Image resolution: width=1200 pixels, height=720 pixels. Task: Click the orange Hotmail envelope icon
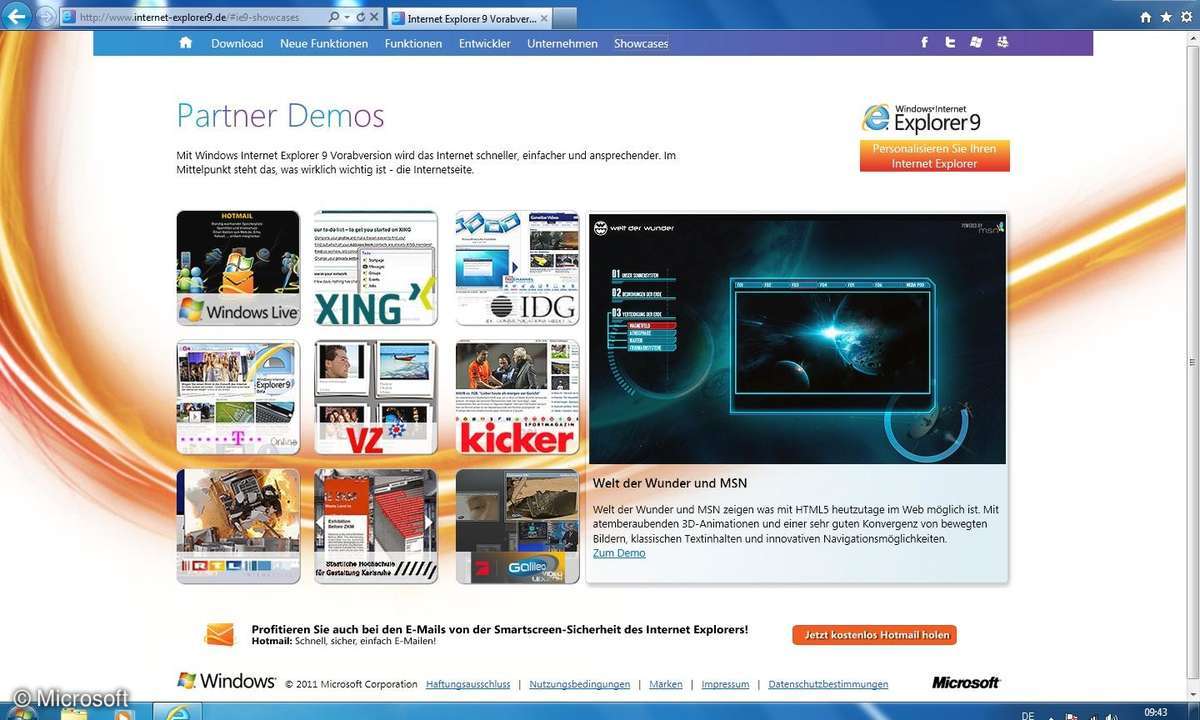tap(219, 634)
